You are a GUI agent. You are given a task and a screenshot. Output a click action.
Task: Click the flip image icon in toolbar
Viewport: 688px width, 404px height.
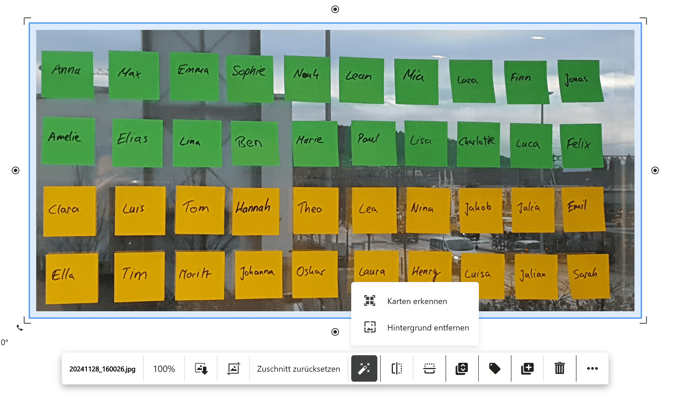pos(397,368)
